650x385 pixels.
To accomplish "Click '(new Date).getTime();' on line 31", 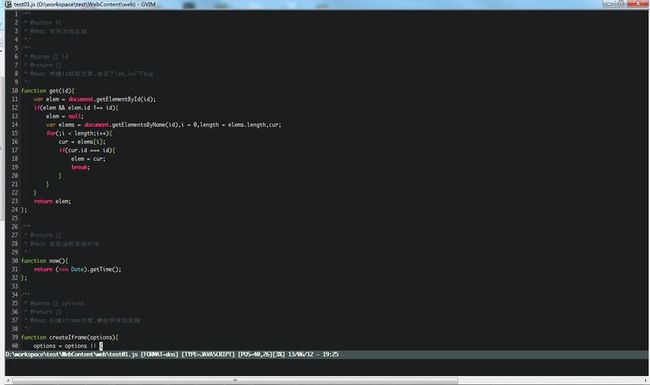I will click(89, 269).
